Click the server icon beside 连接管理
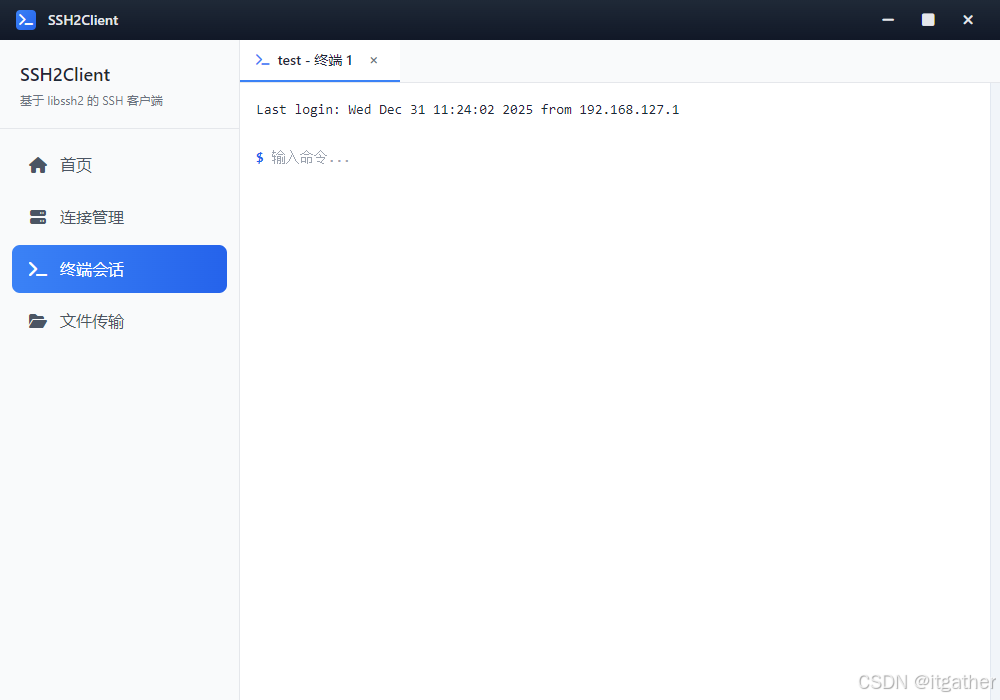Image resolution: width=1000 pixels, height=700 pixels. [38, 217]
